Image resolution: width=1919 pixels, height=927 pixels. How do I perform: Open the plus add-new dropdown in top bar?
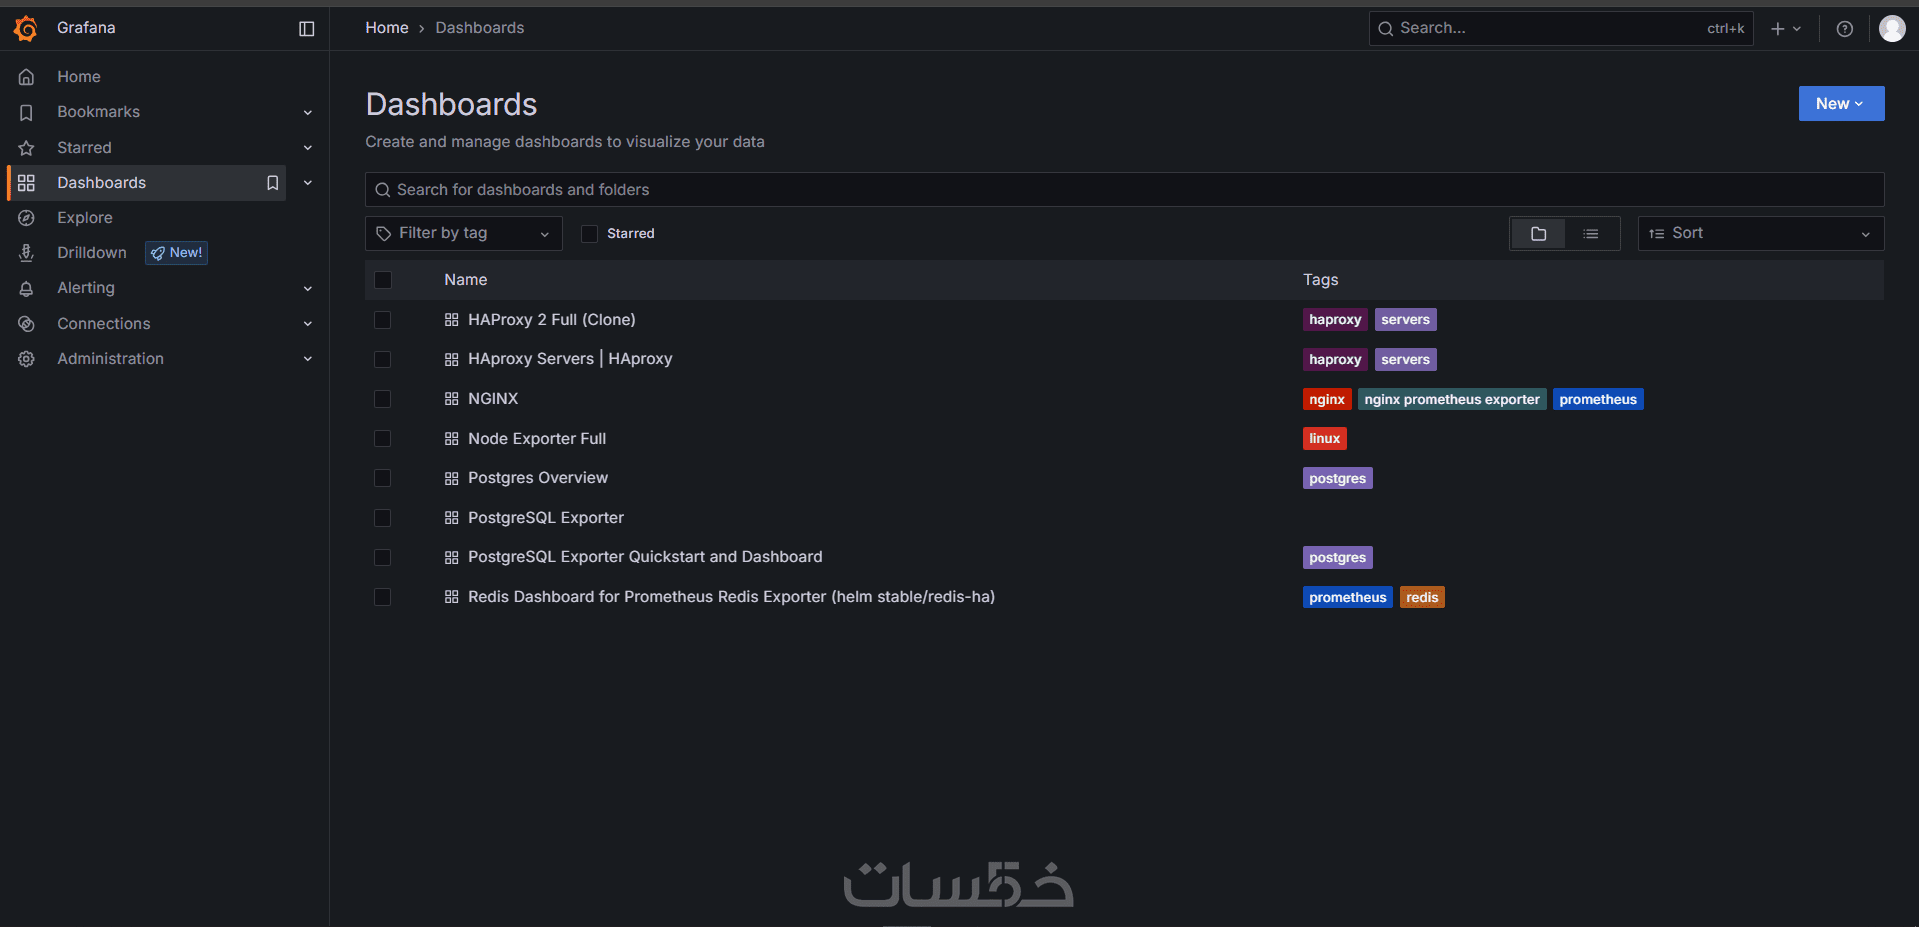tap(1786, 29)
